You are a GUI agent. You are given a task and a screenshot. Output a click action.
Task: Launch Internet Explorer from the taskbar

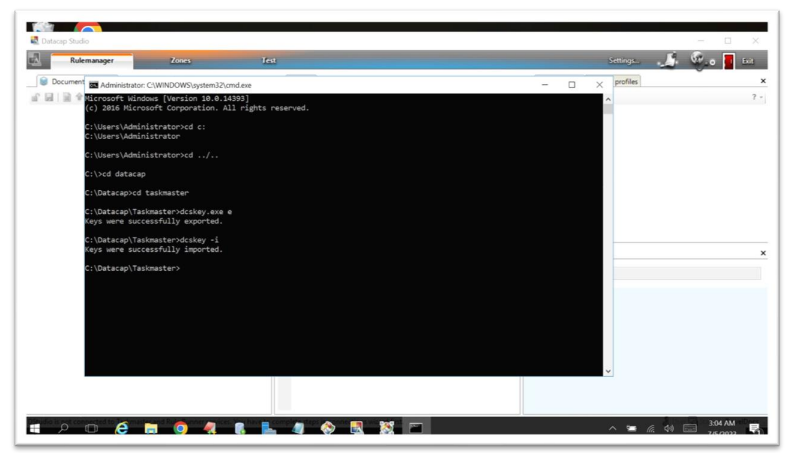point(121,428)
